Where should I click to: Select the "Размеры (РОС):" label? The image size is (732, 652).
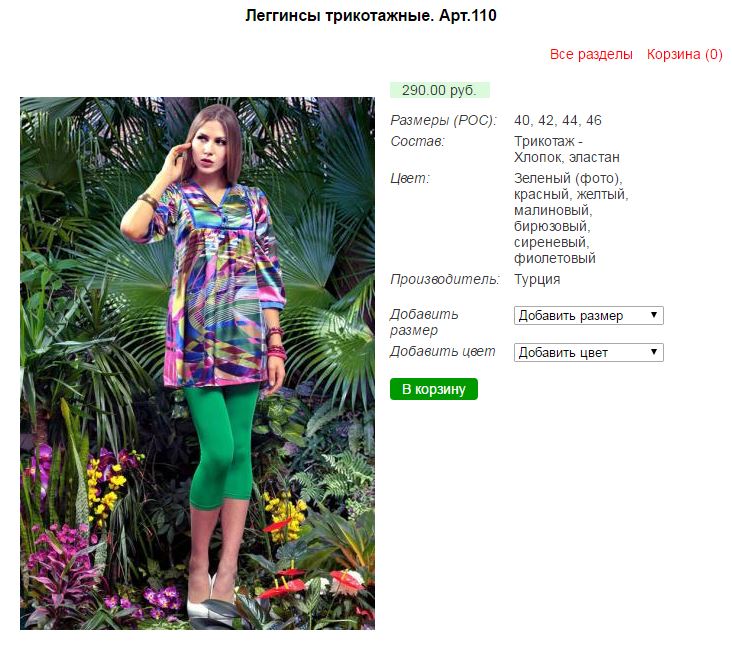(443, 120)
